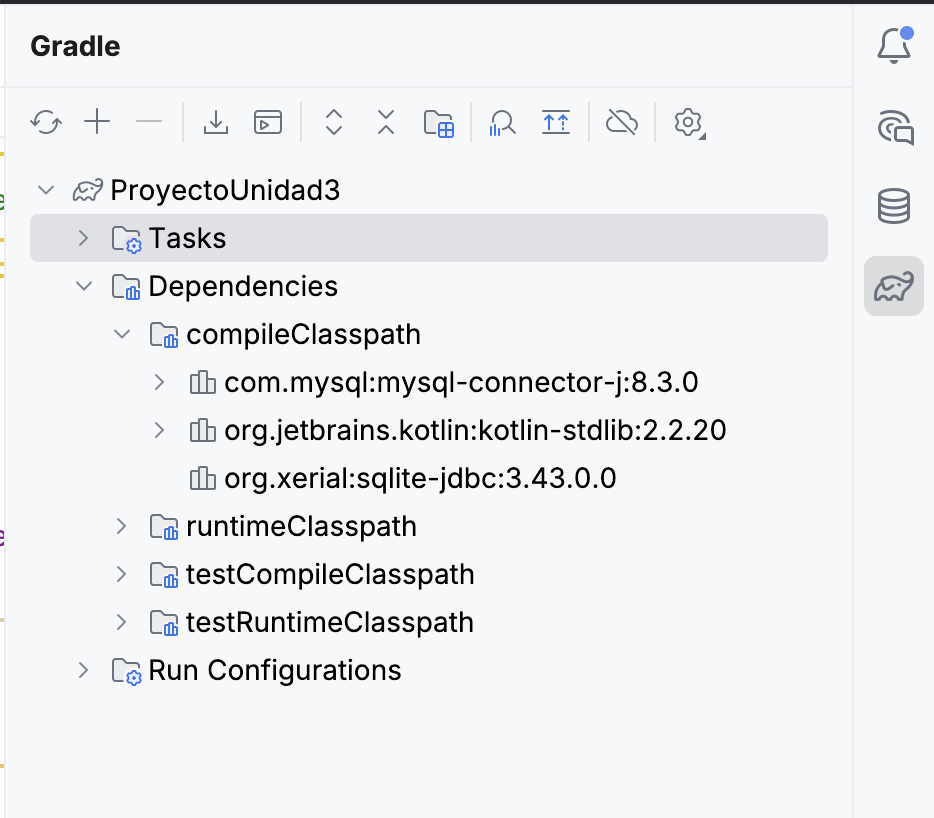Click the Dependencies folder chart icon
Viewport: 934px width, 818px height.
coord(126,287)
